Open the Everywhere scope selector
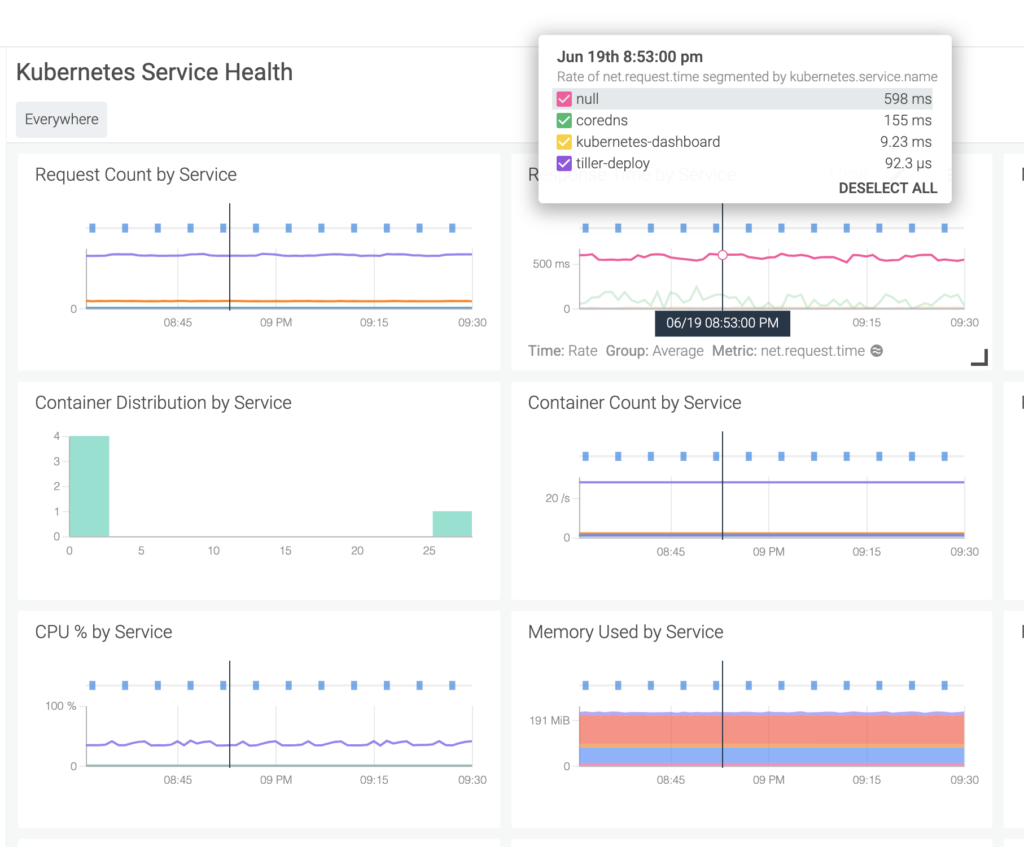Viewport: 1024px width, 847px height. coord(62,119)
